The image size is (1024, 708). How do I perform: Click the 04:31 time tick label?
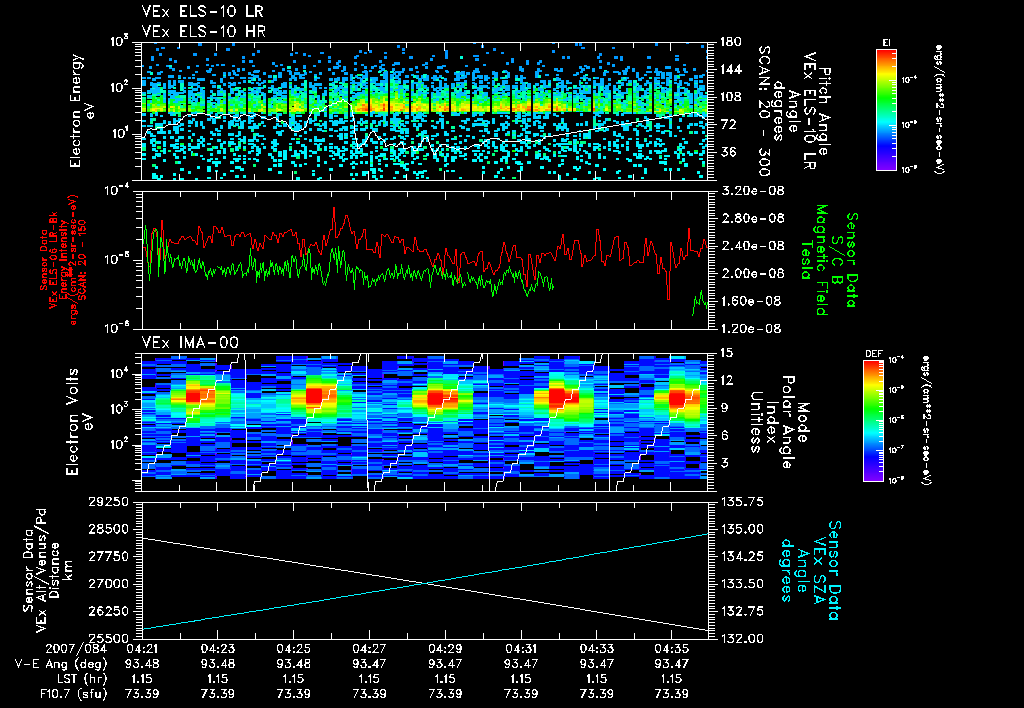520,650
